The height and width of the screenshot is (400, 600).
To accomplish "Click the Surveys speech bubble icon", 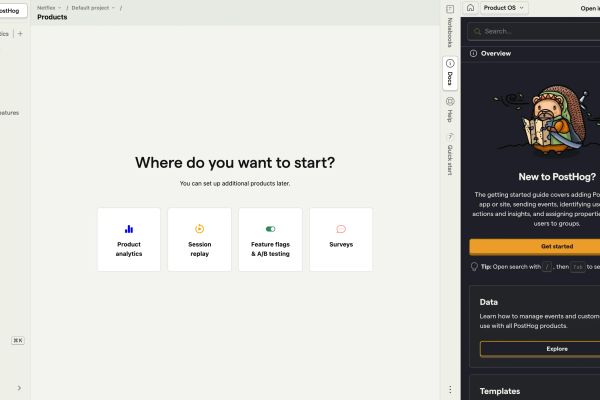I will tap(341, 229).
